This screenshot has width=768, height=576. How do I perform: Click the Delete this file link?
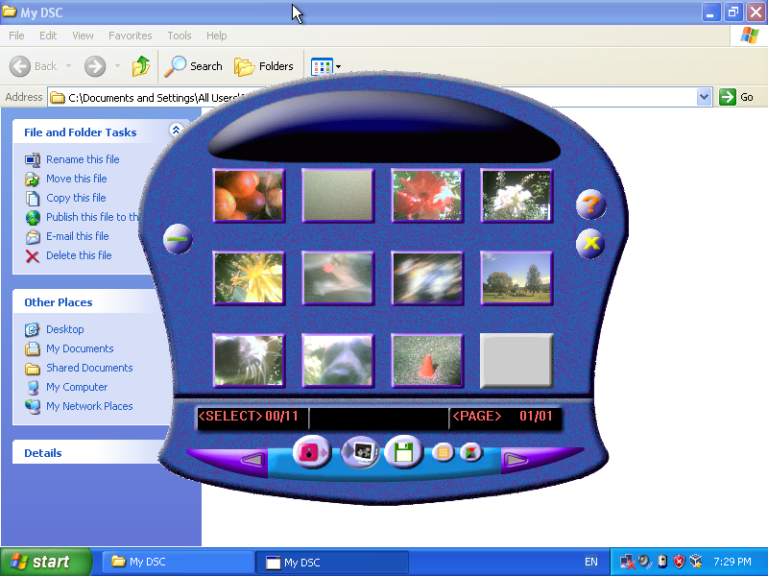[x=79, y=255]
